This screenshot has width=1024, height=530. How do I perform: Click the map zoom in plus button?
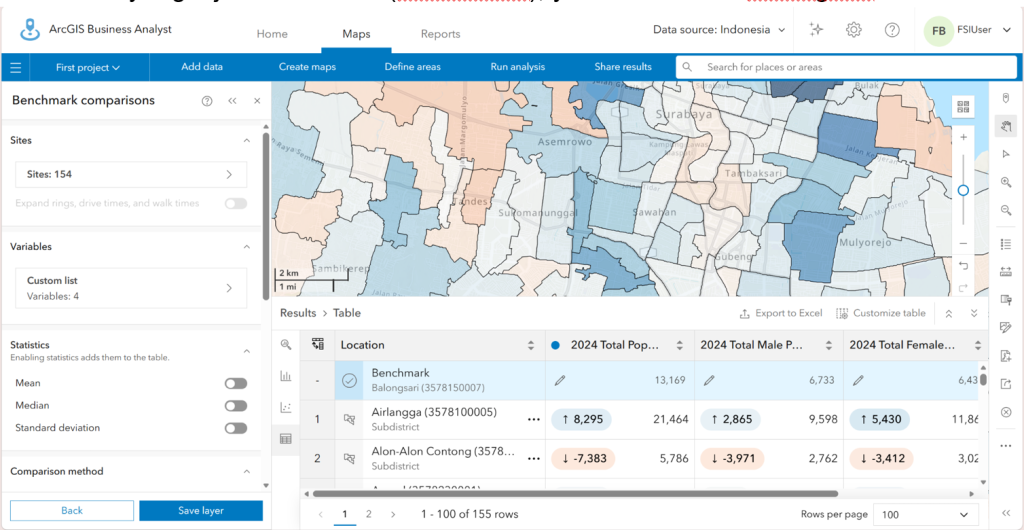tap(963, 138)
